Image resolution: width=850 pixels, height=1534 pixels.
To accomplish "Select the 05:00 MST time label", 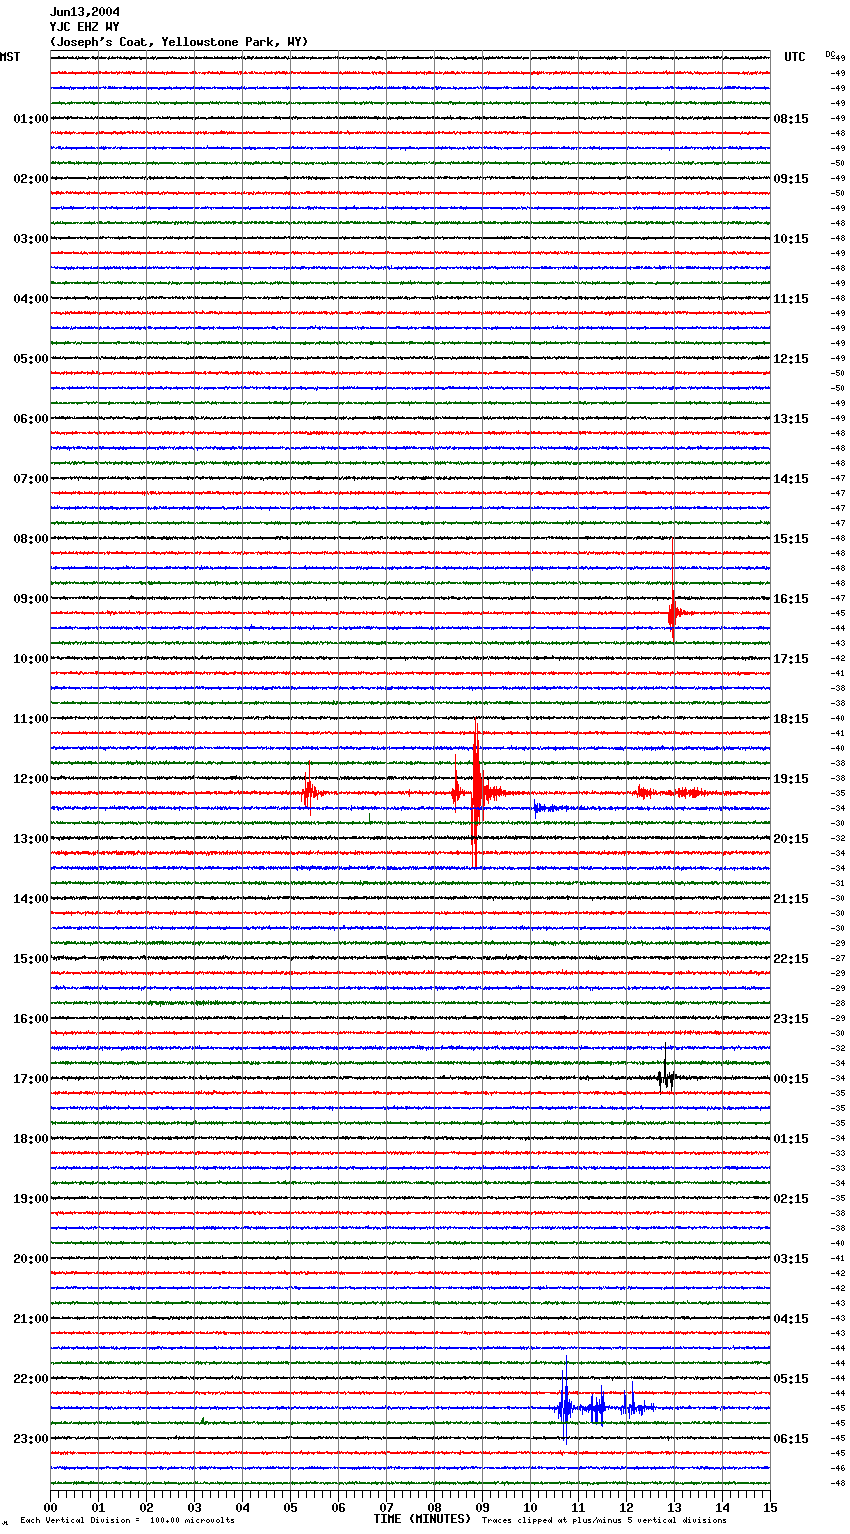I will [31, 359].
